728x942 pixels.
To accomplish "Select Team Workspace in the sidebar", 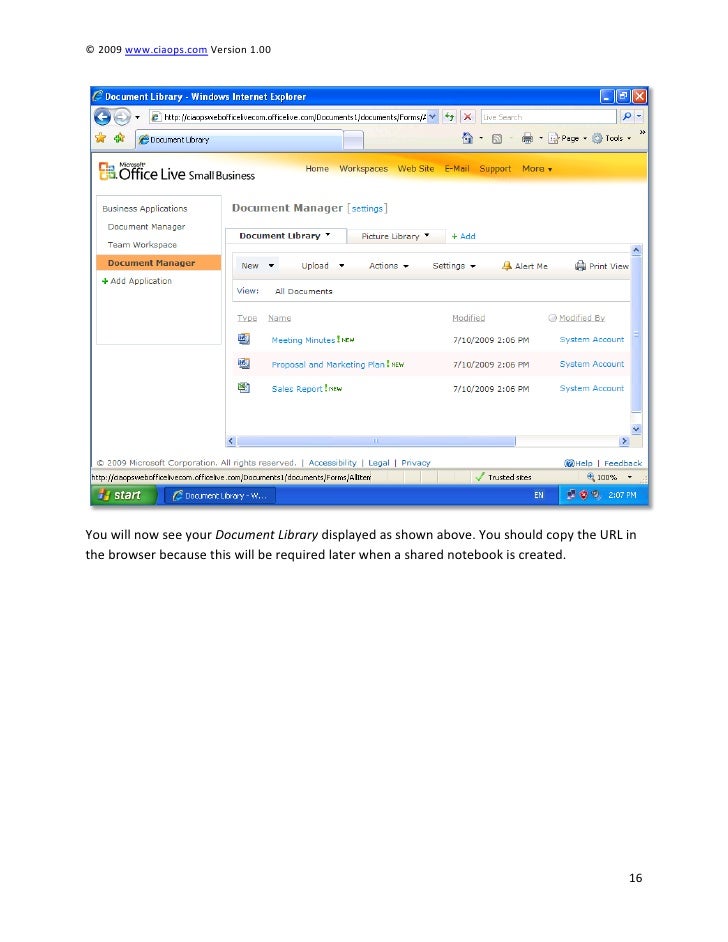I will (142, 245).
